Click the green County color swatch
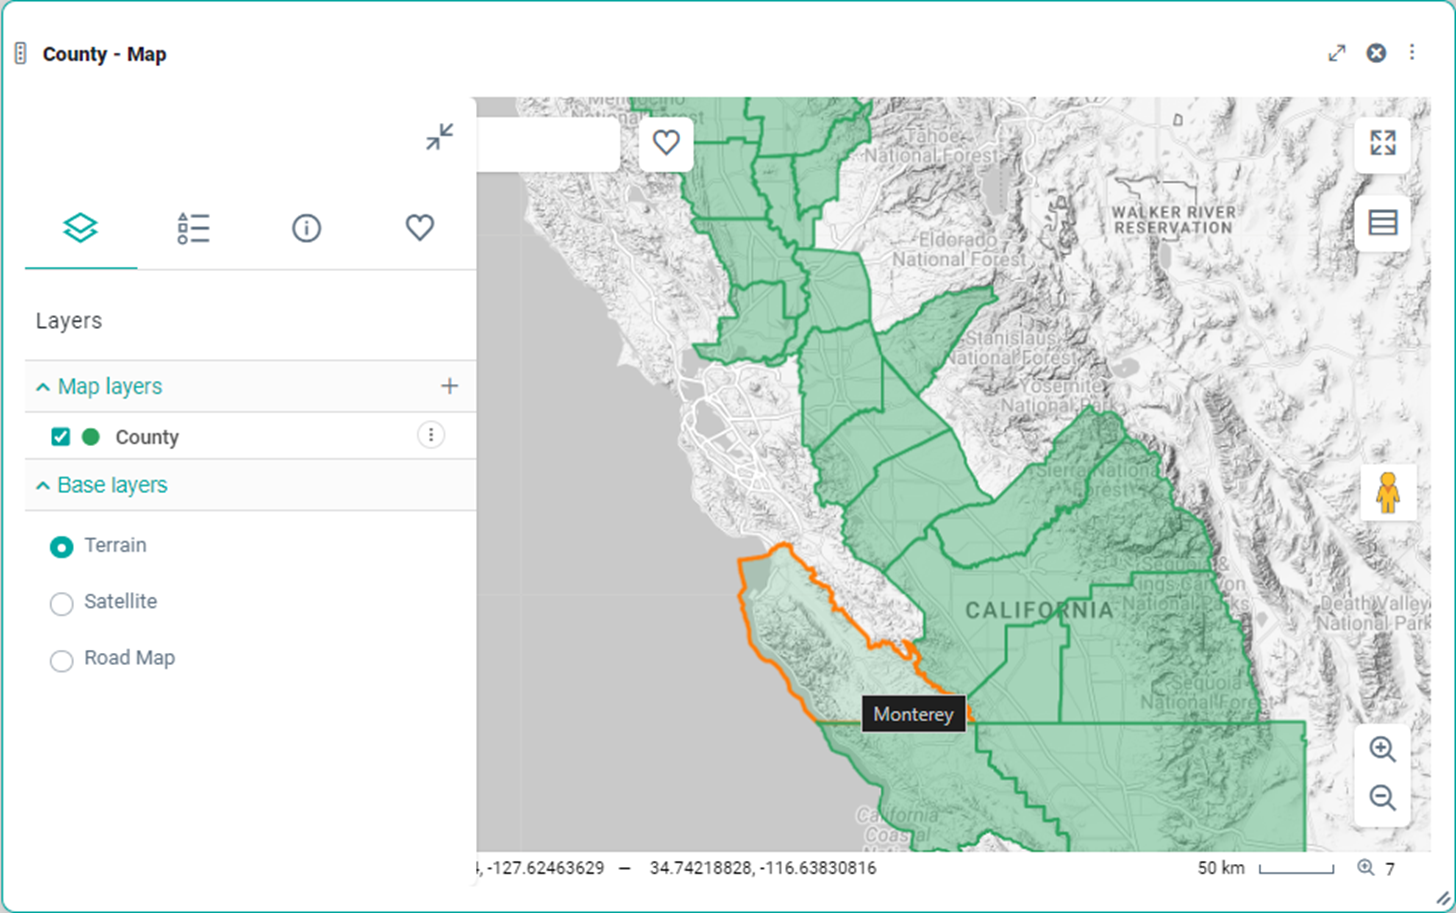This screenshot has height=913, width=1456. tap(91, 437)
